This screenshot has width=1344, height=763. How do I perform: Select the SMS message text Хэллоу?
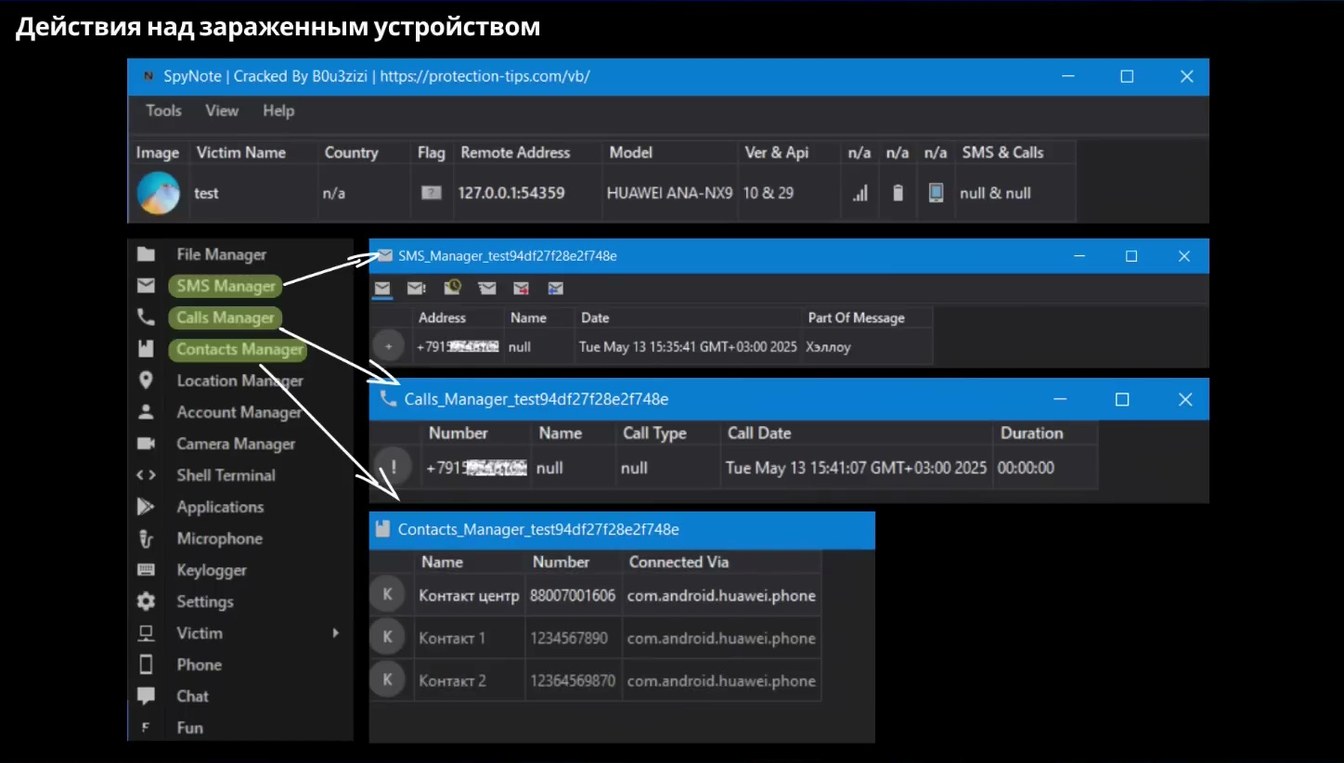point(829,347)
